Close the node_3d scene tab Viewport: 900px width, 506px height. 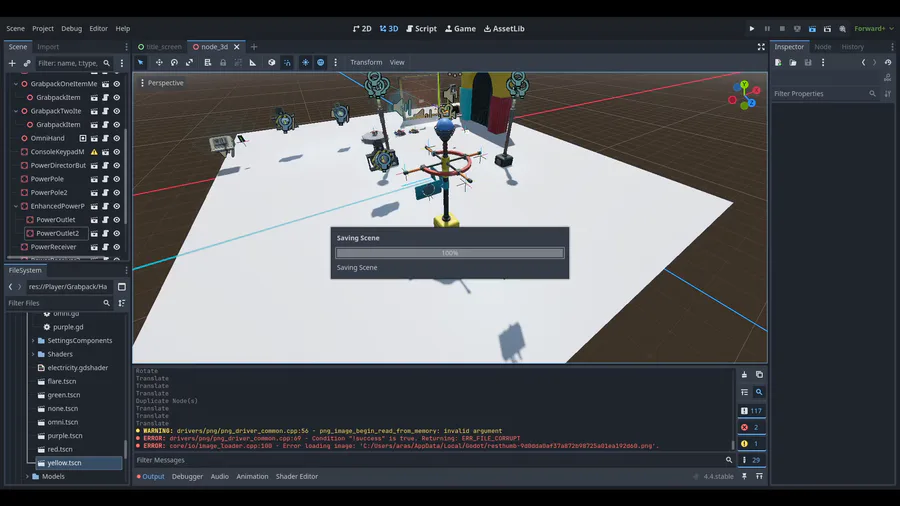tap(236, 47)
